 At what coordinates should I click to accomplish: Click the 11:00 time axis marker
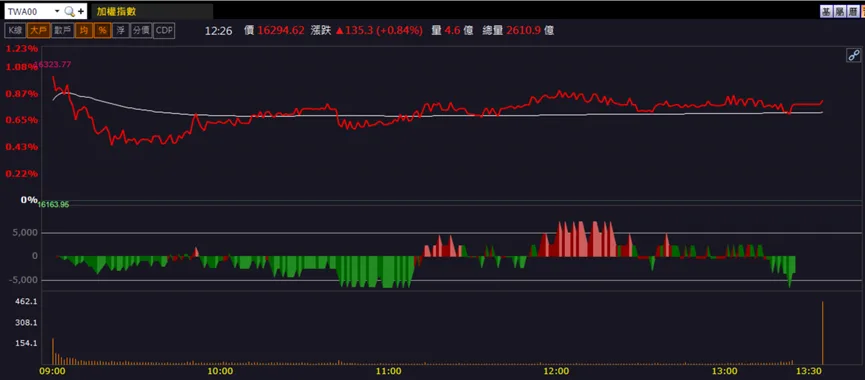[388, 371]
